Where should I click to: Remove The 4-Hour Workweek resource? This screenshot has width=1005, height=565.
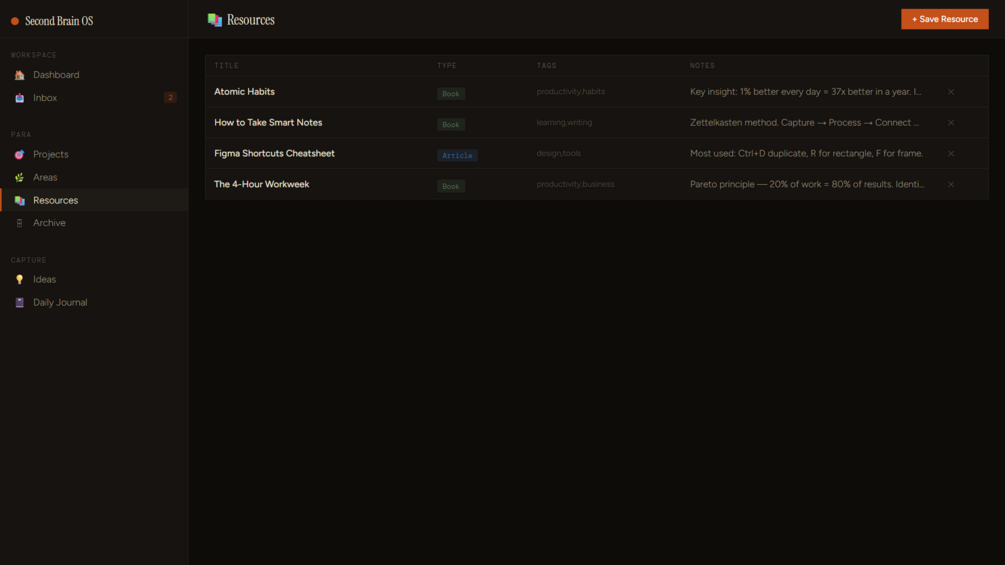[951, 184]
